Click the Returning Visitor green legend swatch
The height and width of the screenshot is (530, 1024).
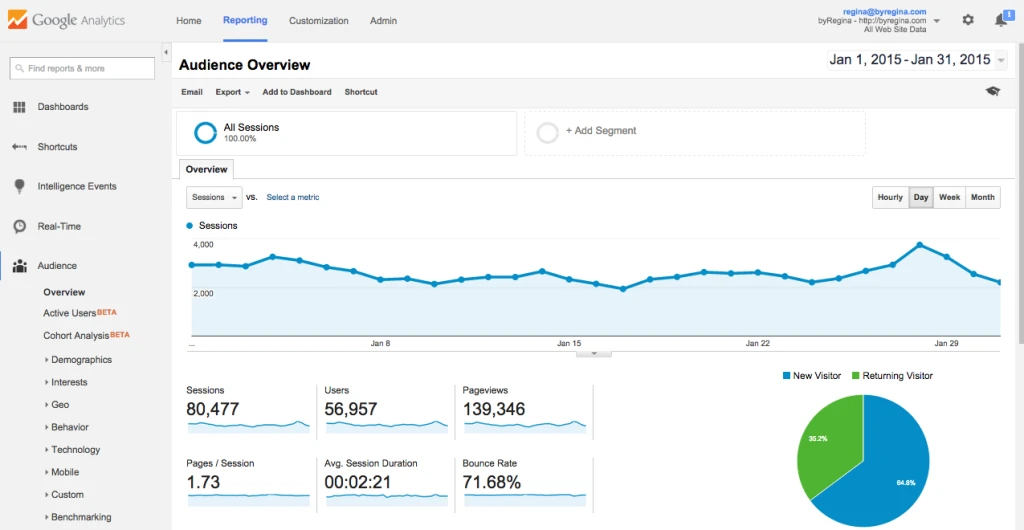[856, 376]
